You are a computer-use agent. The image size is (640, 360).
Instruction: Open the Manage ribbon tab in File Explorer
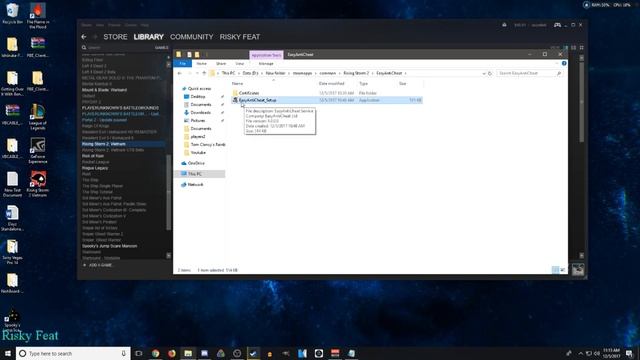click(x=266, y=64)
